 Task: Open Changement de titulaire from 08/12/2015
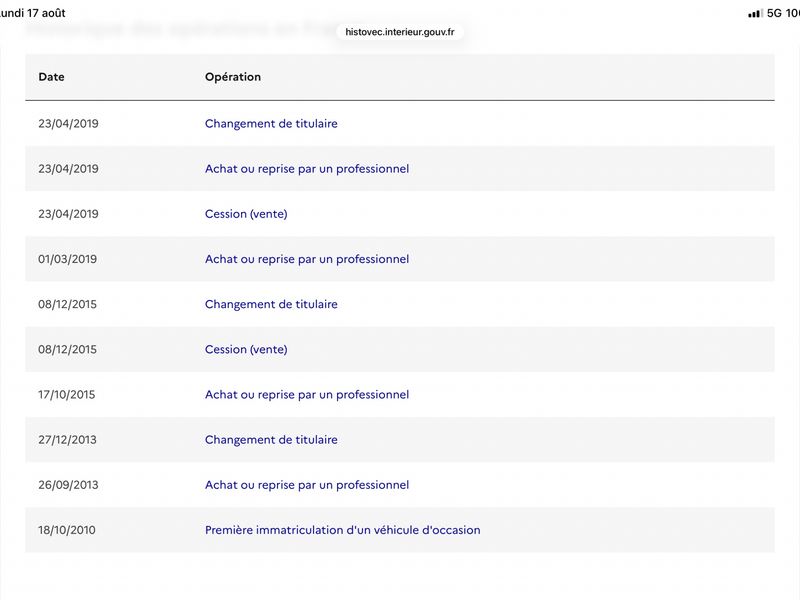click(x=271, y=304)
